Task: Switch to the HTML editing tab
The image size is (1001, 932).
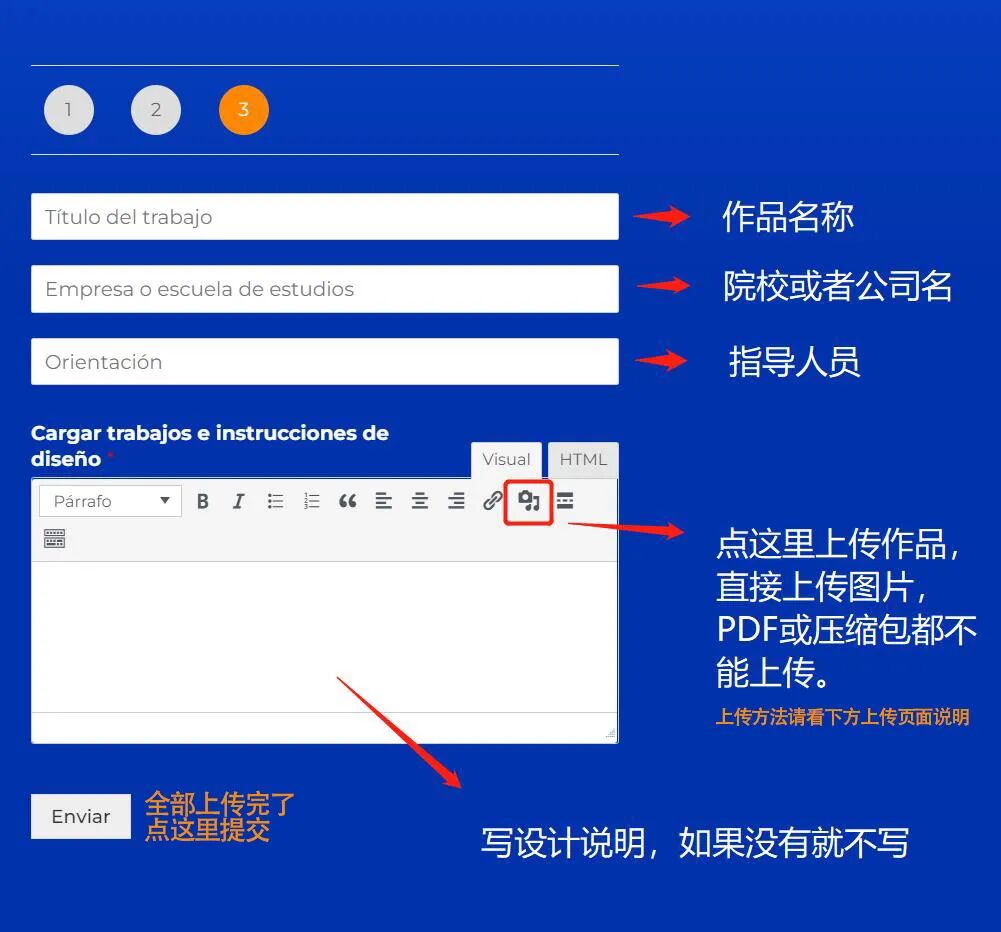Action: coord(583,459)
